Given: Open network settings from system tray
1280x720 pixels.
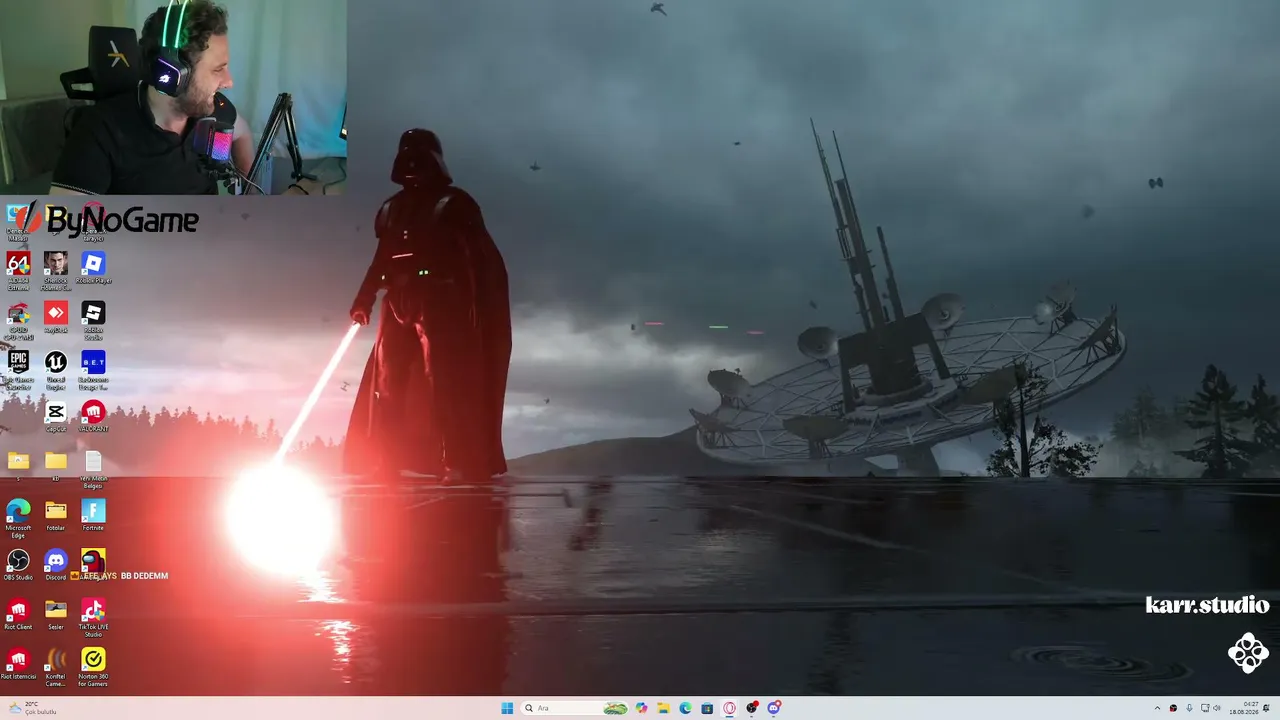Looking at the screenshot, I should click(1204, 708).
